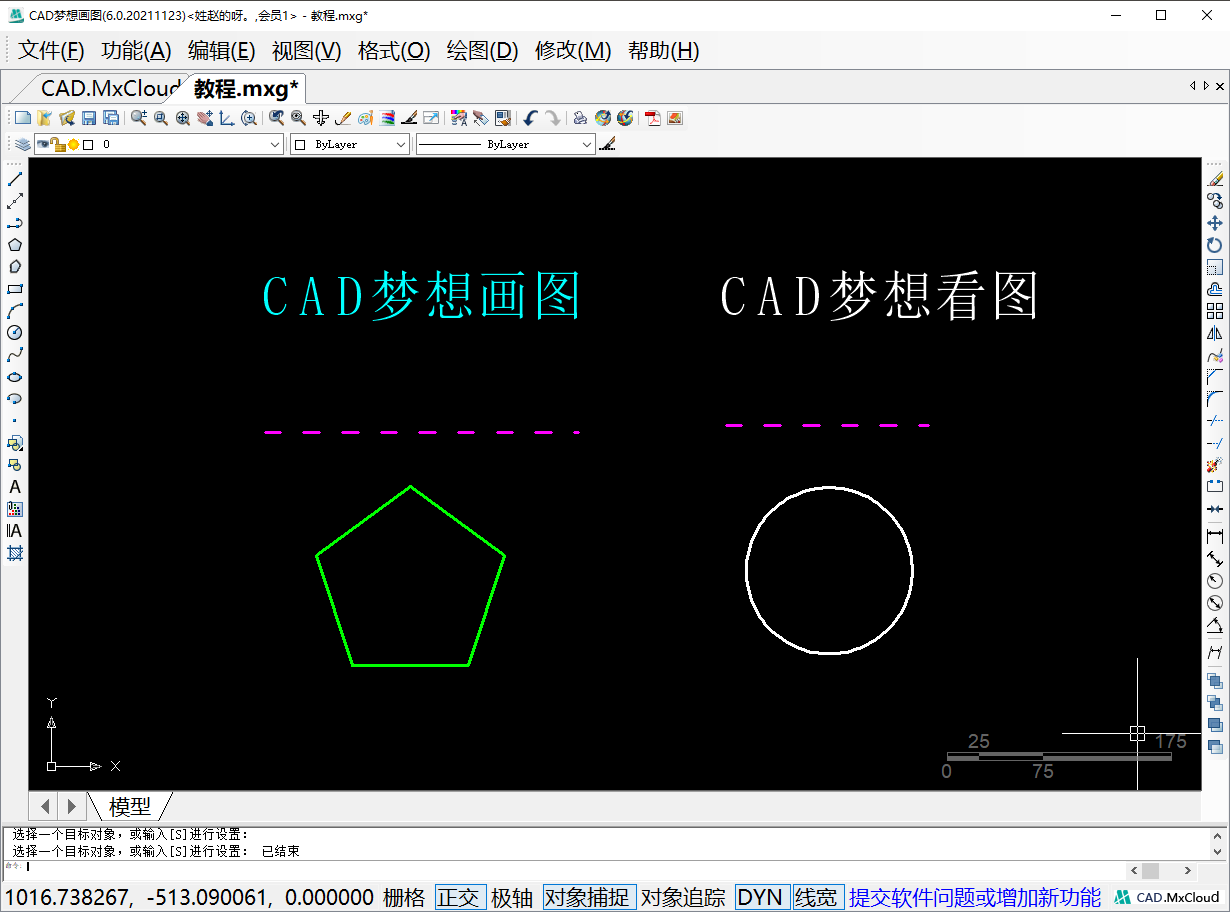
Task: Select the Erase tool in right toolbar
Action: (x=1215, y=179)
